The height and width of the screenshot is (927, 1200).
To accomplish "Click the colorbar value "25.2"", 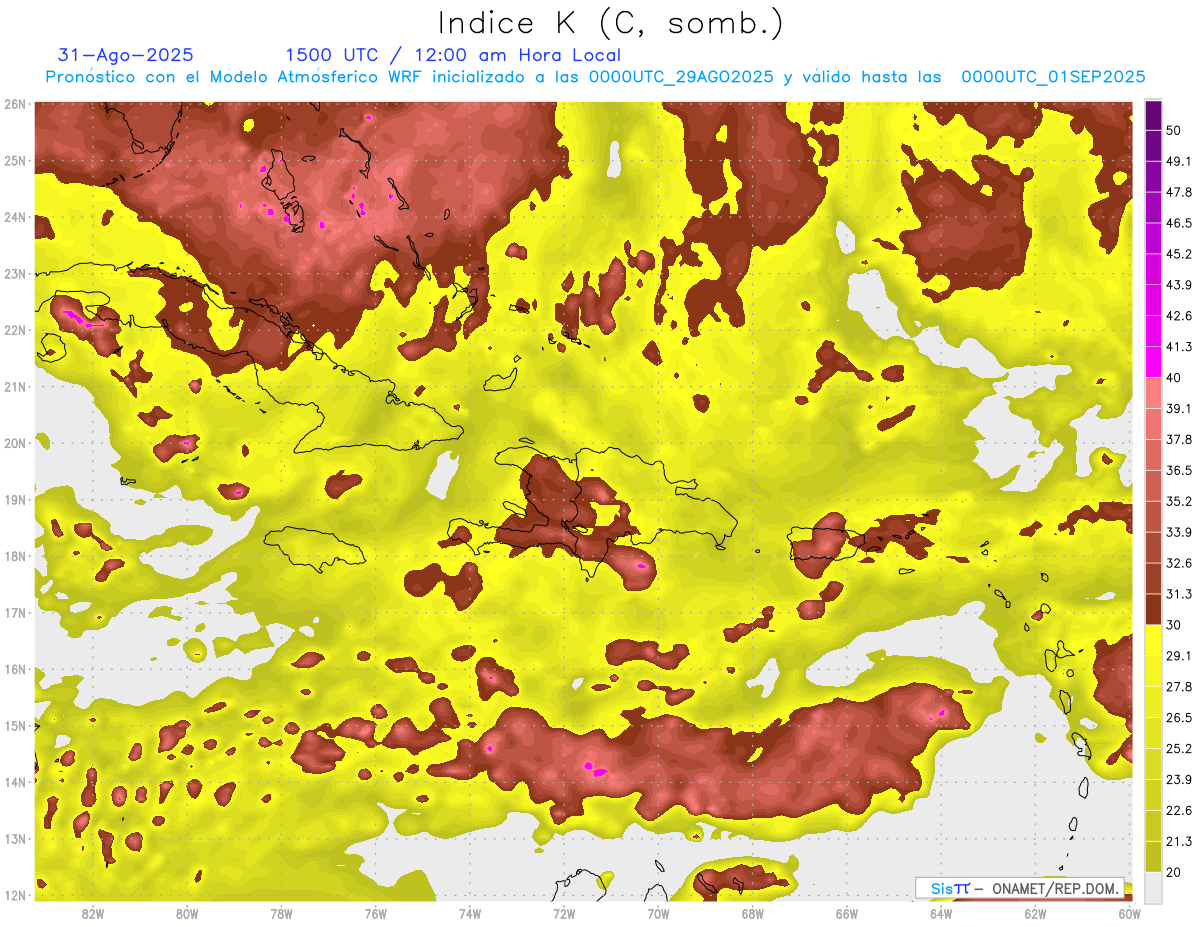I will point(1179,748).
